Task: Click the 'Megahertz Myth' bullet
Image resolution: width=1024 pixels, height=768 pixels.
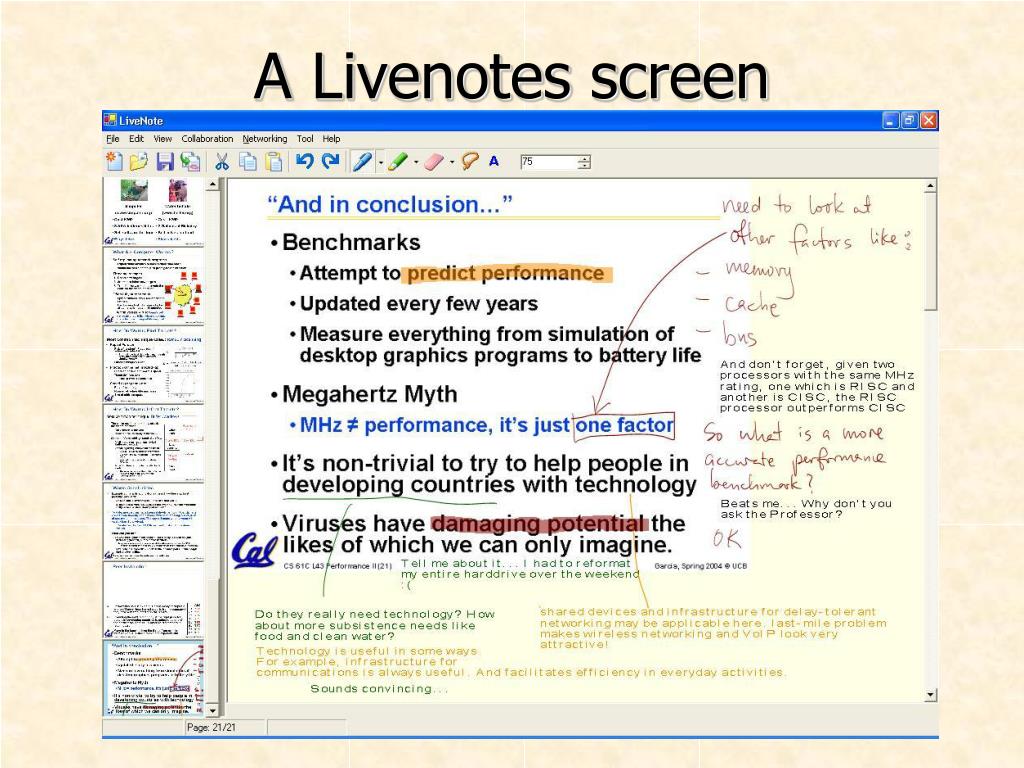Action: click(369, 394)
